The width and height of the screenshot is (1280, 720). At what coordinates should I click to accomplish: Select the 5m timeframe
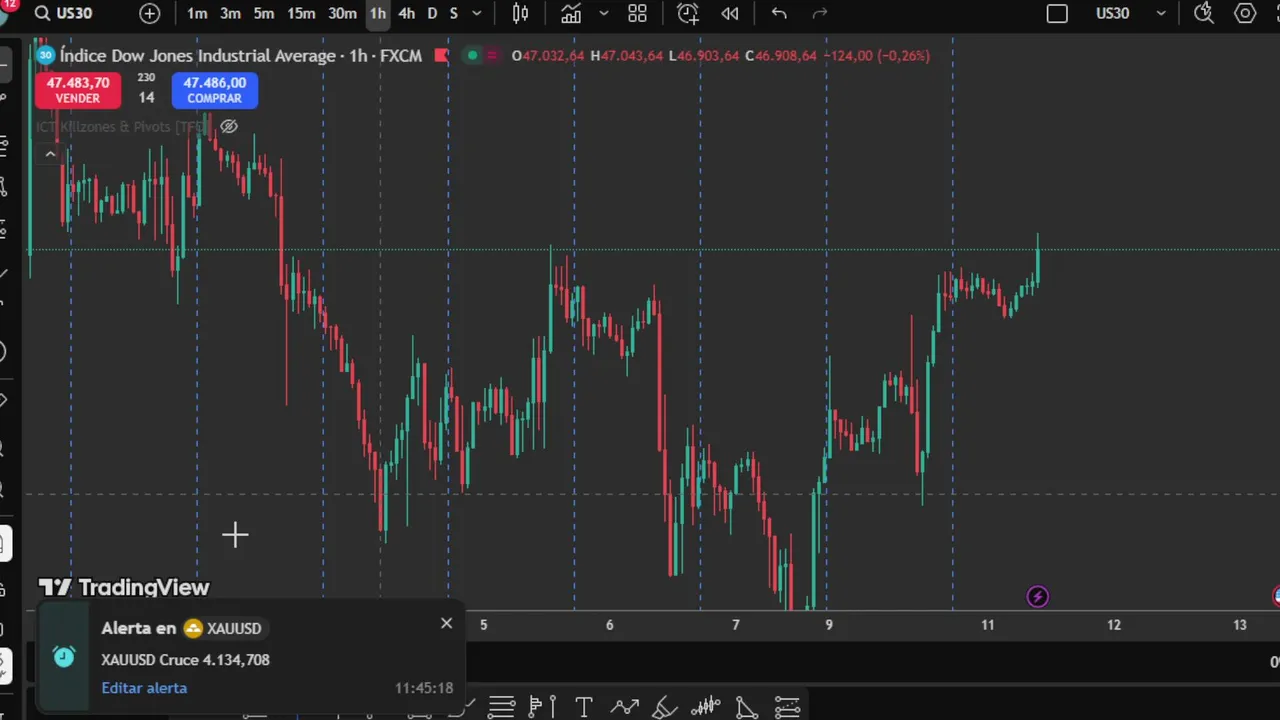[x=264, y=13]
